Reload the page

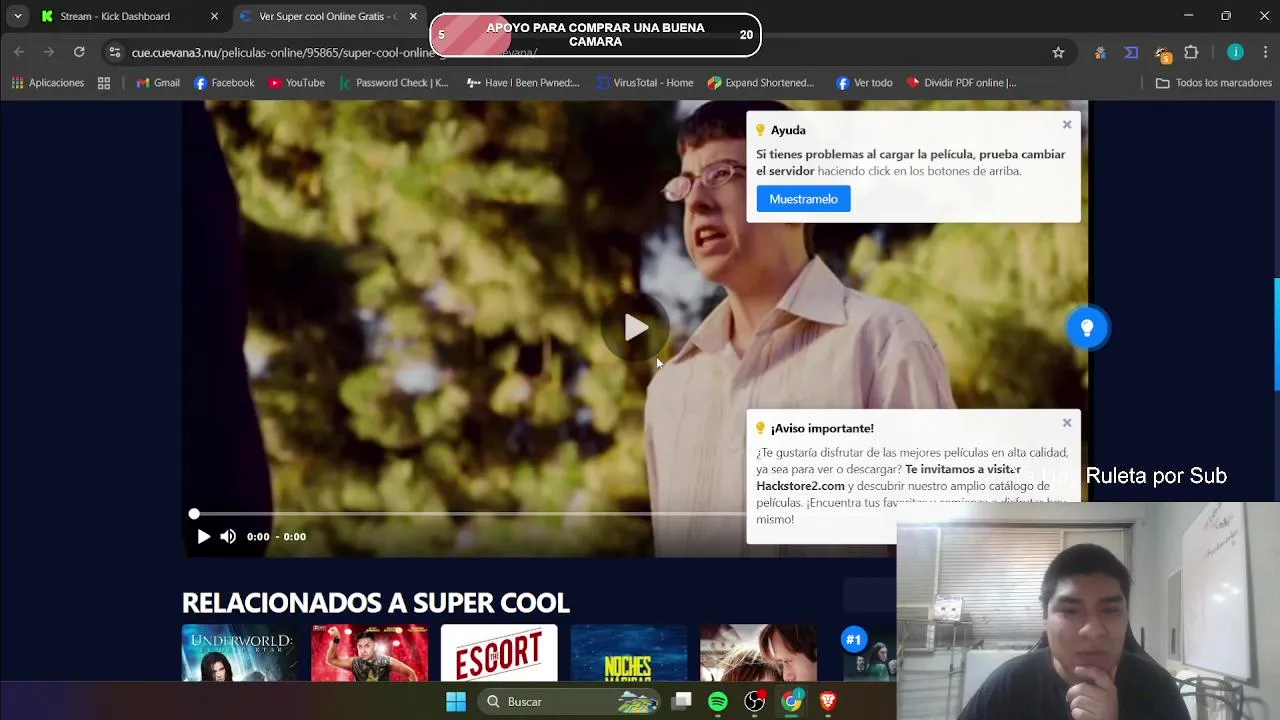point(79,52)
